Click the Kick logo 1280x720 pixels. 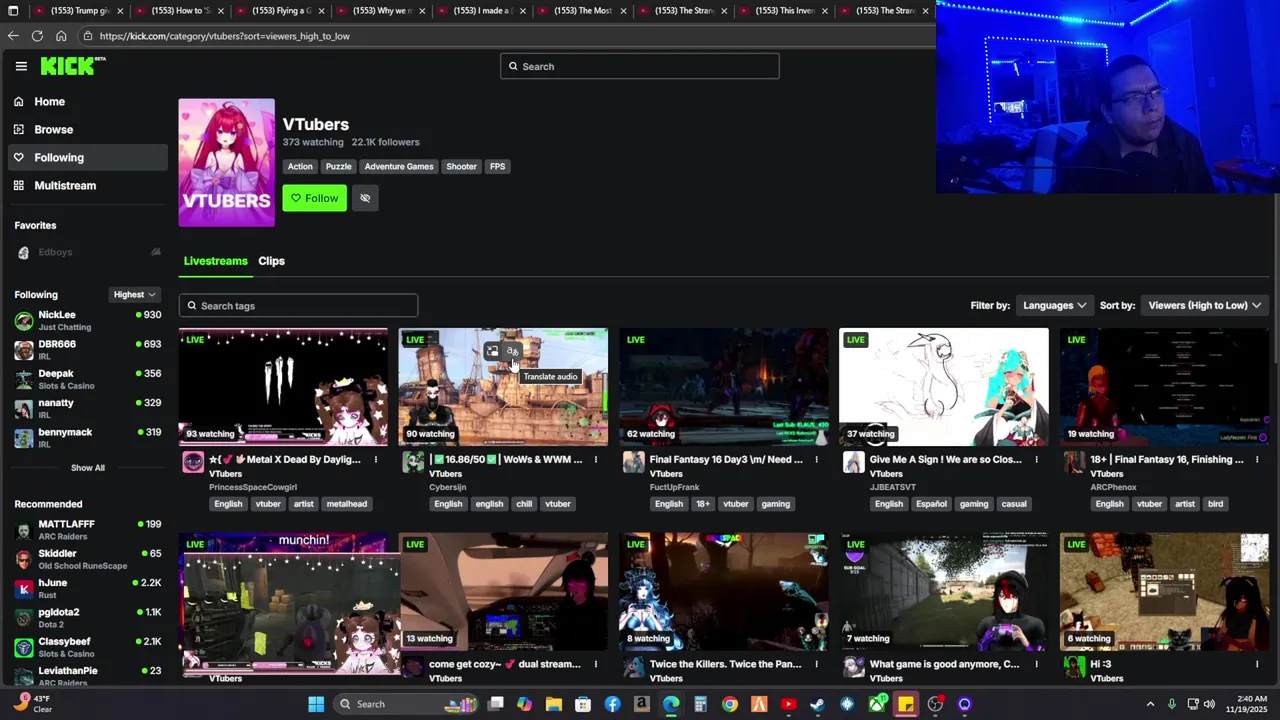tap(73, 66)
